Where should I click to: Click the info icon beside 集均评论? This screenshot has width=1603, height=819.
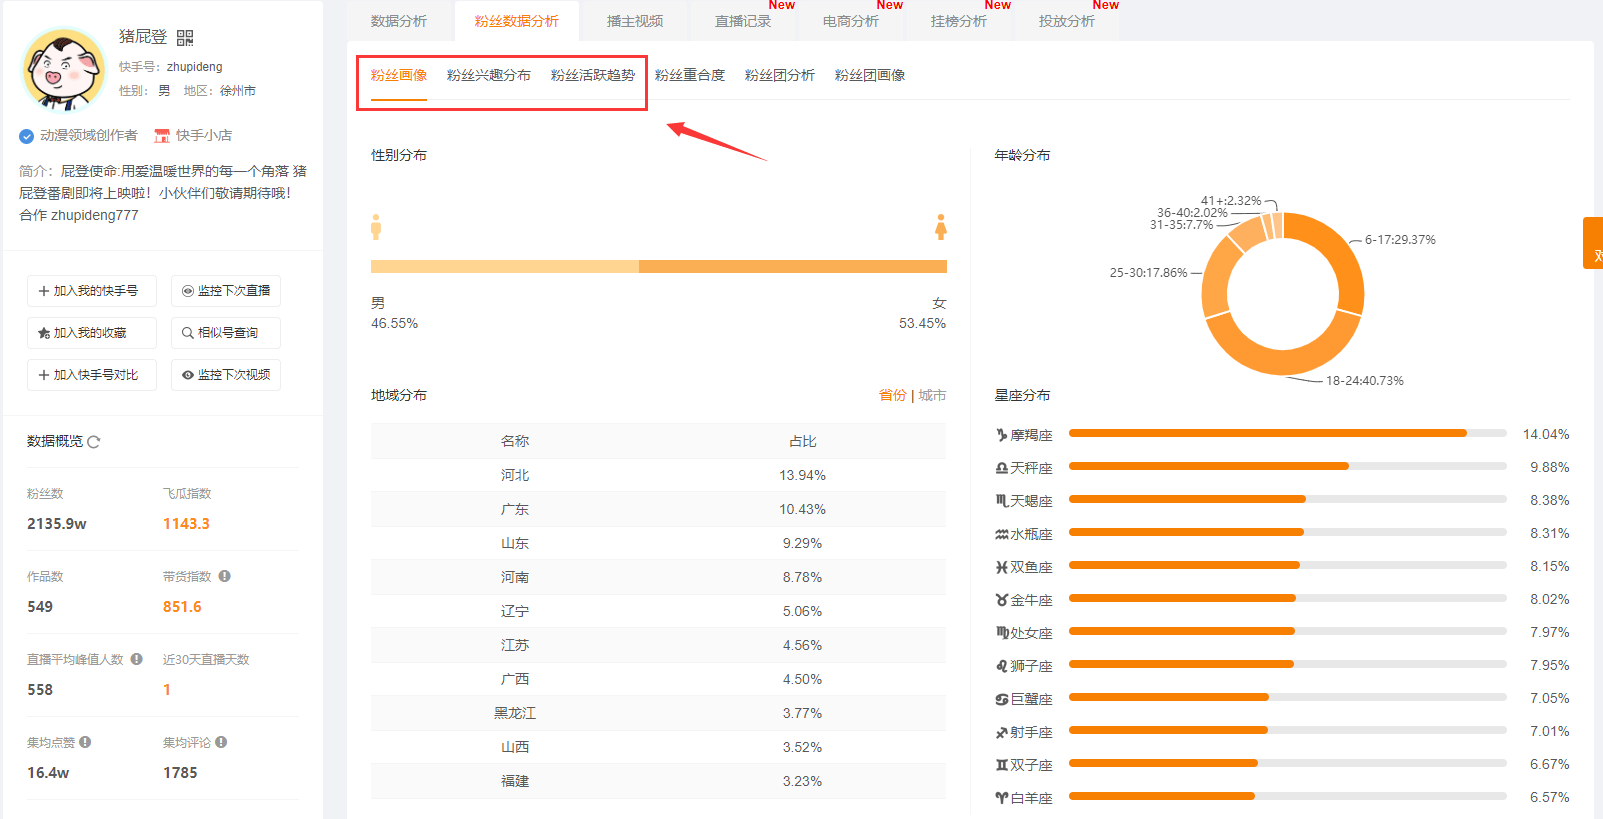pos(221,742)
